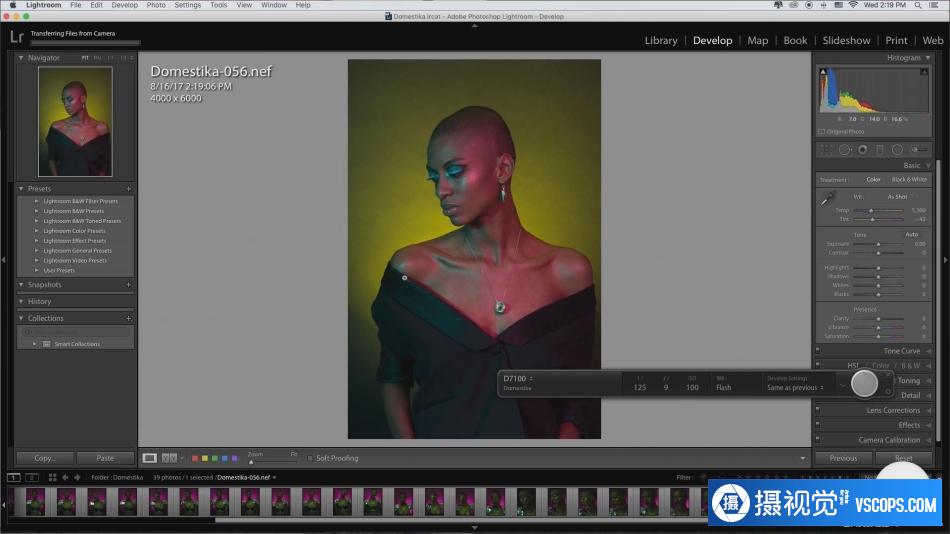Close the tethered capture bar

(x=888, y=376)
